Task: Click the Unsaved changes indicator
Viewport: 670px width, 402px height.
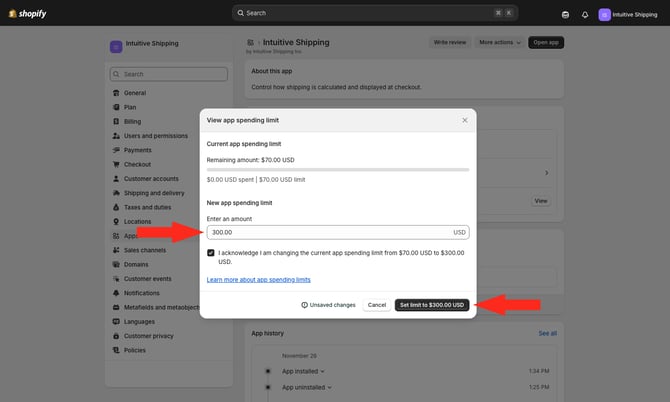Action: (x=328, y=305)
